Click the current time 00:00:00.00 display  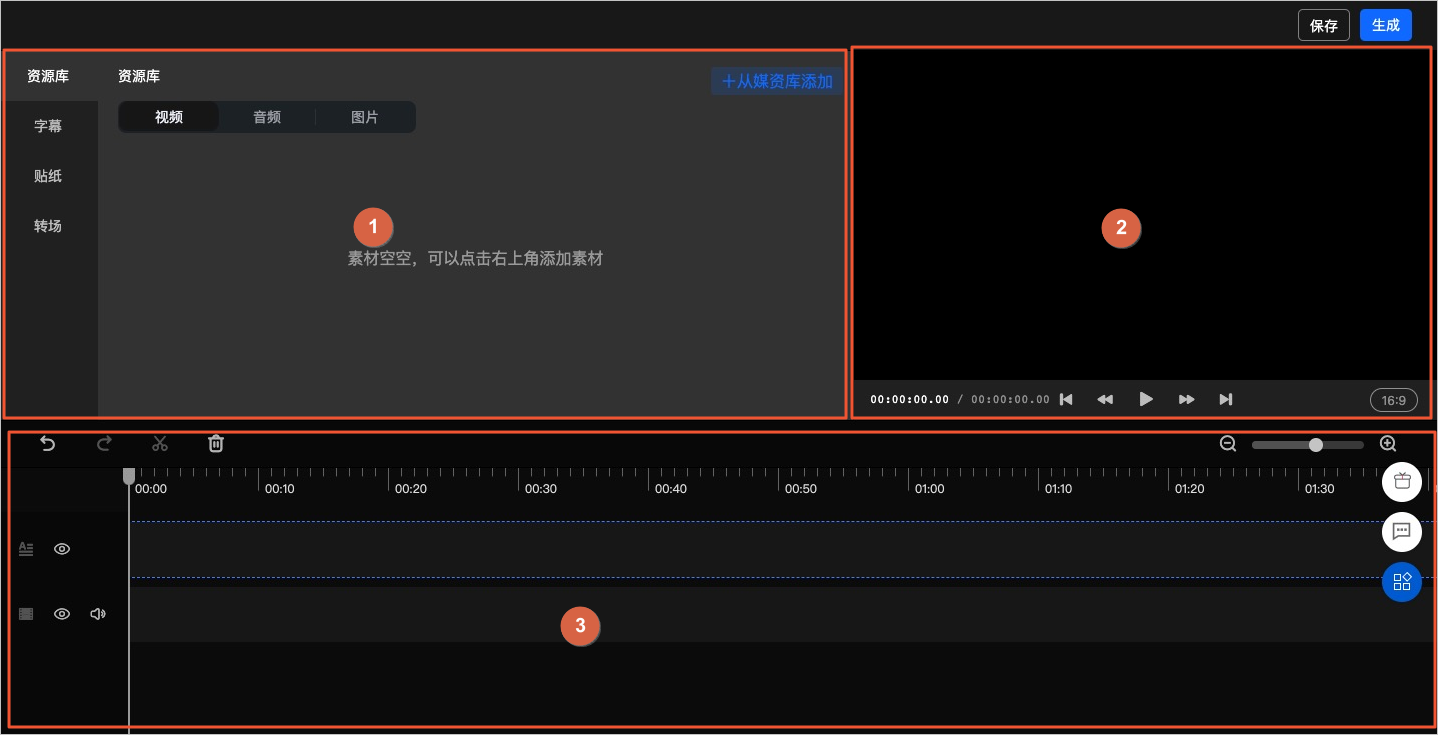pos(910,399)
